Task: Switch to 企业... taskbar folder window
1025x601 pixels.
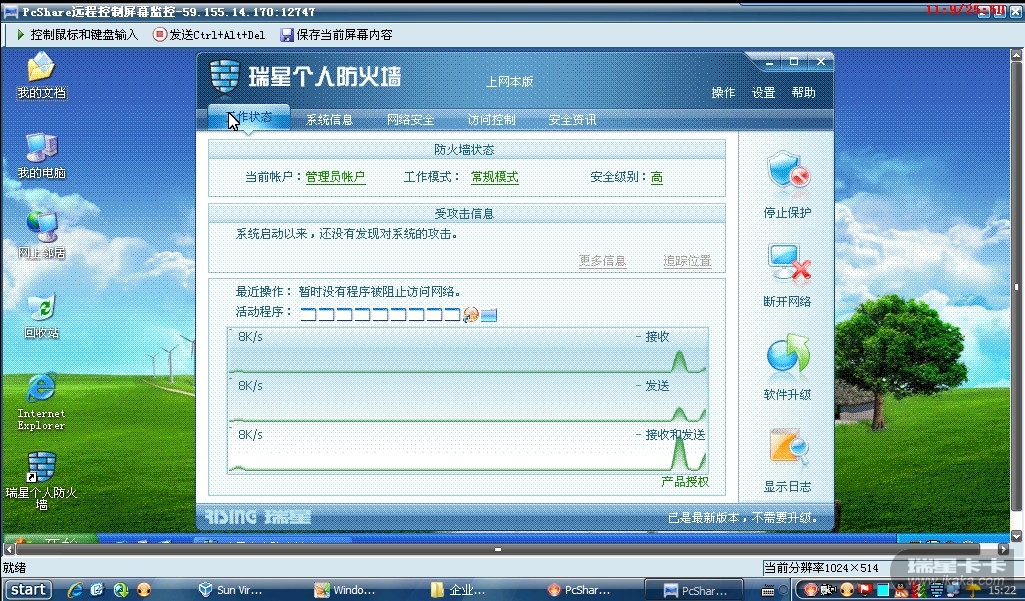Action: (459, 590)
